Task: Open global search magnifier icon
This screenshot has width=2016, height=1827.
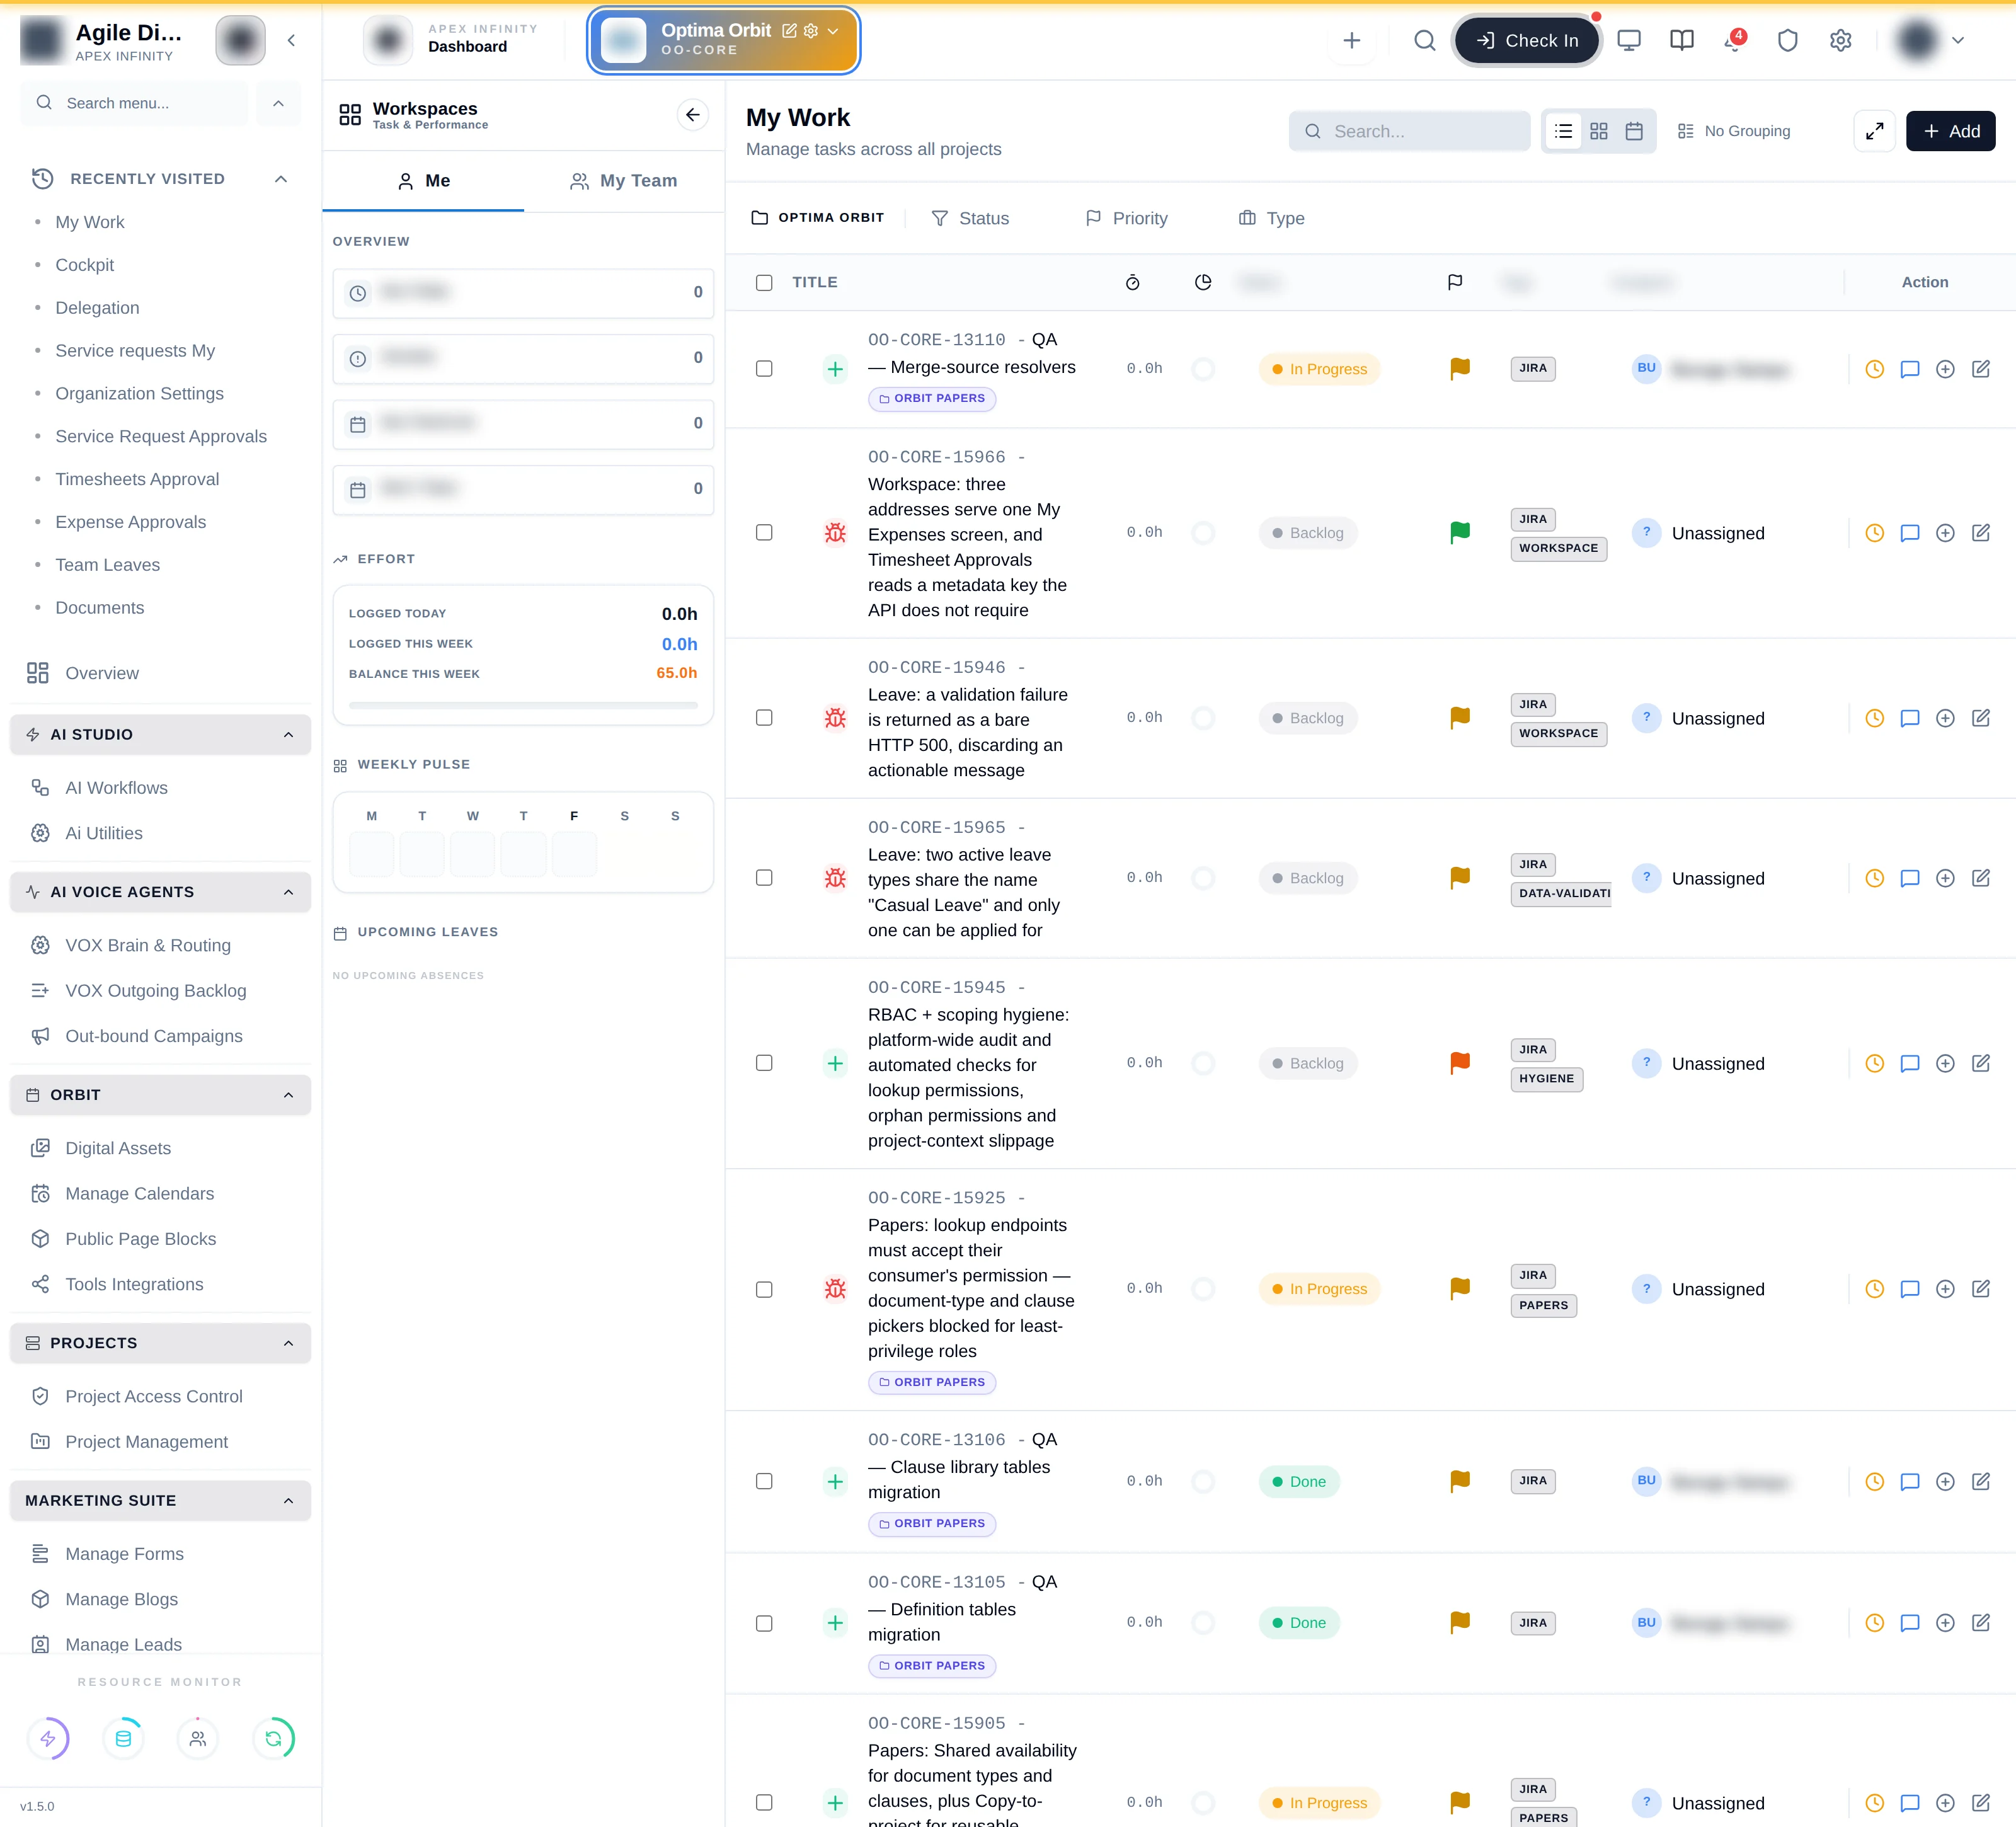Action: click(1425, 41)
